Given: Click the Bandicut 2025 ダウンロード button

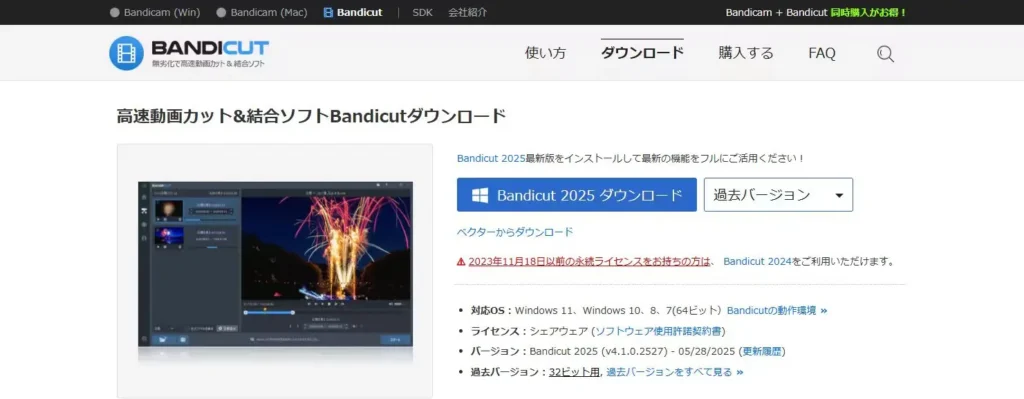Looking at the screenshot, I should [x=577, y=195].
